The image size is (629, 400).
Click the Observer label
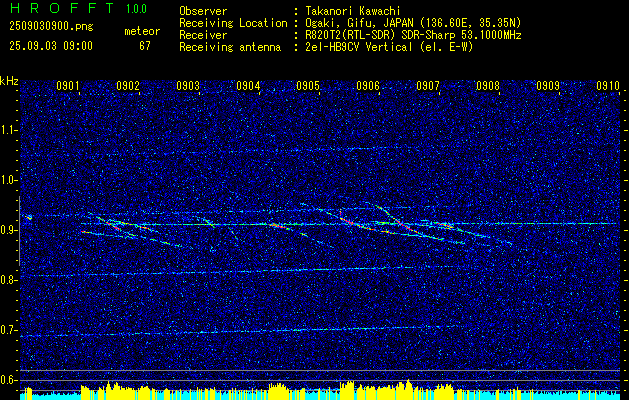click(x=203, y=11)
